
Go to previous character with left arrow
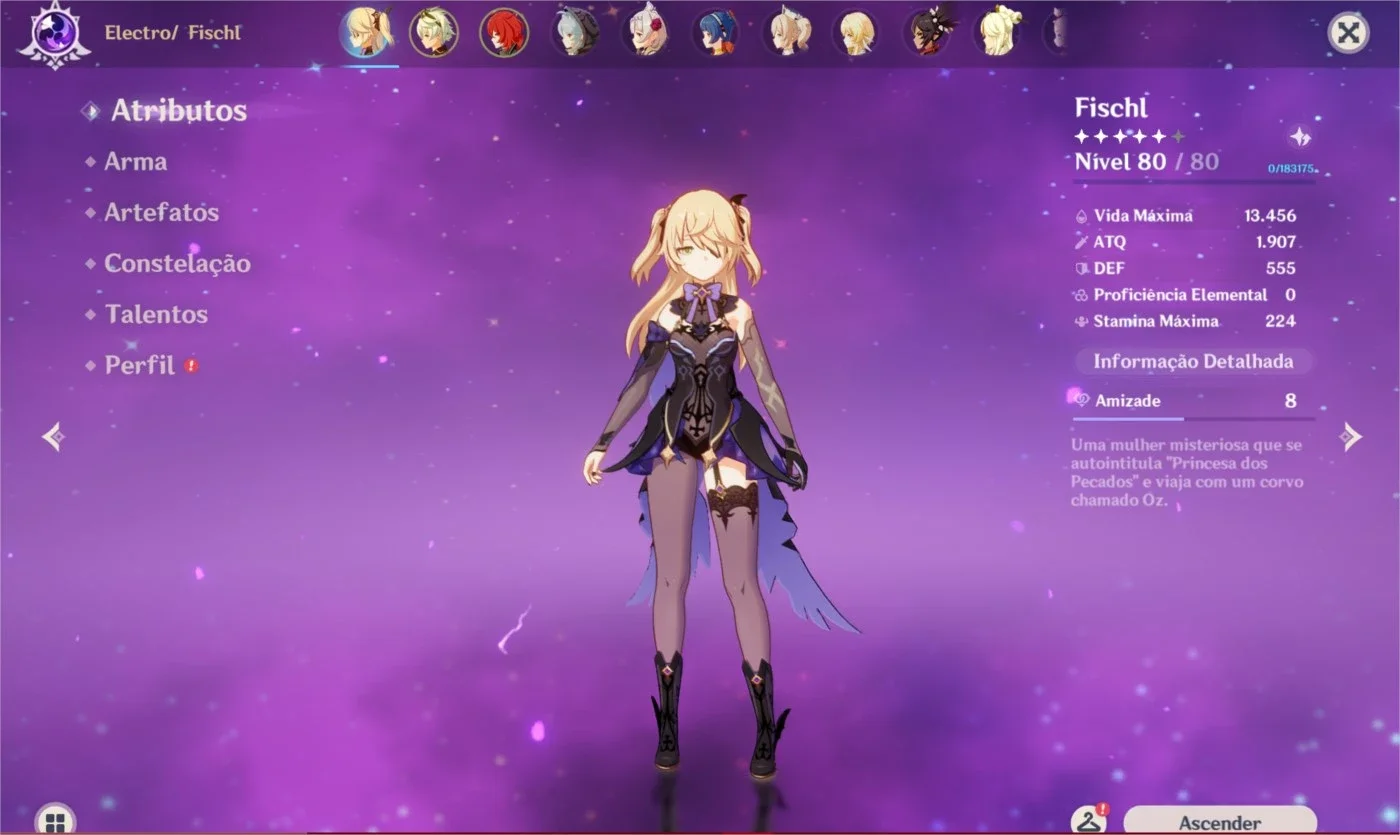54,436
